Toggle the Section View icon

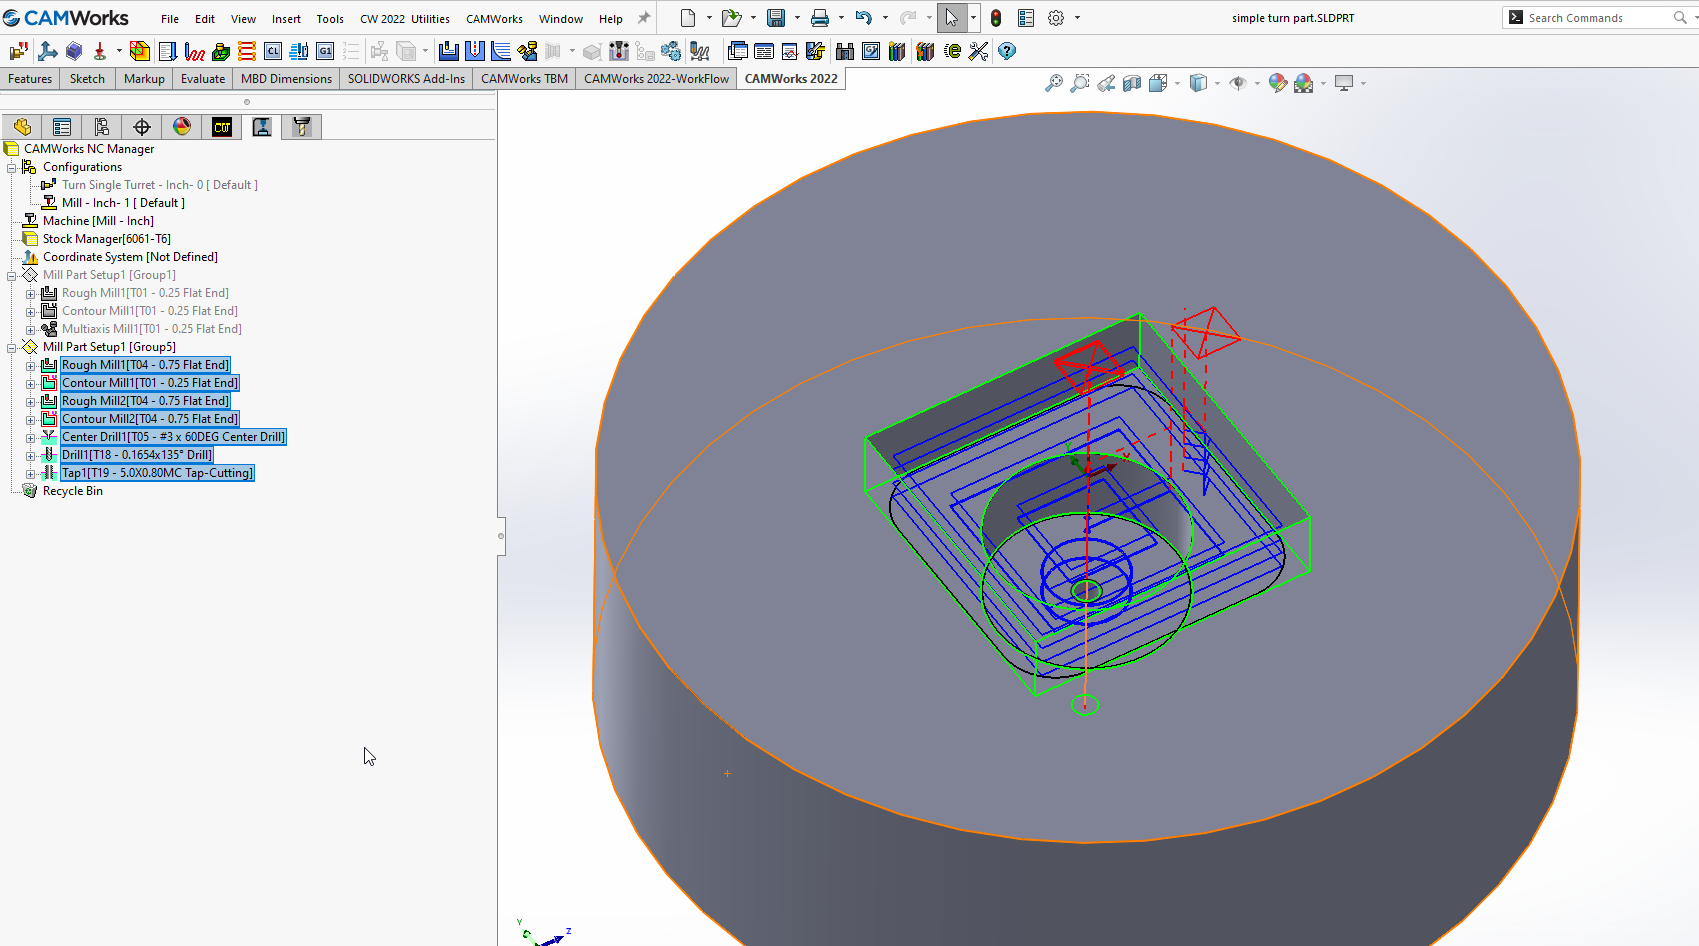(1132, 83)
